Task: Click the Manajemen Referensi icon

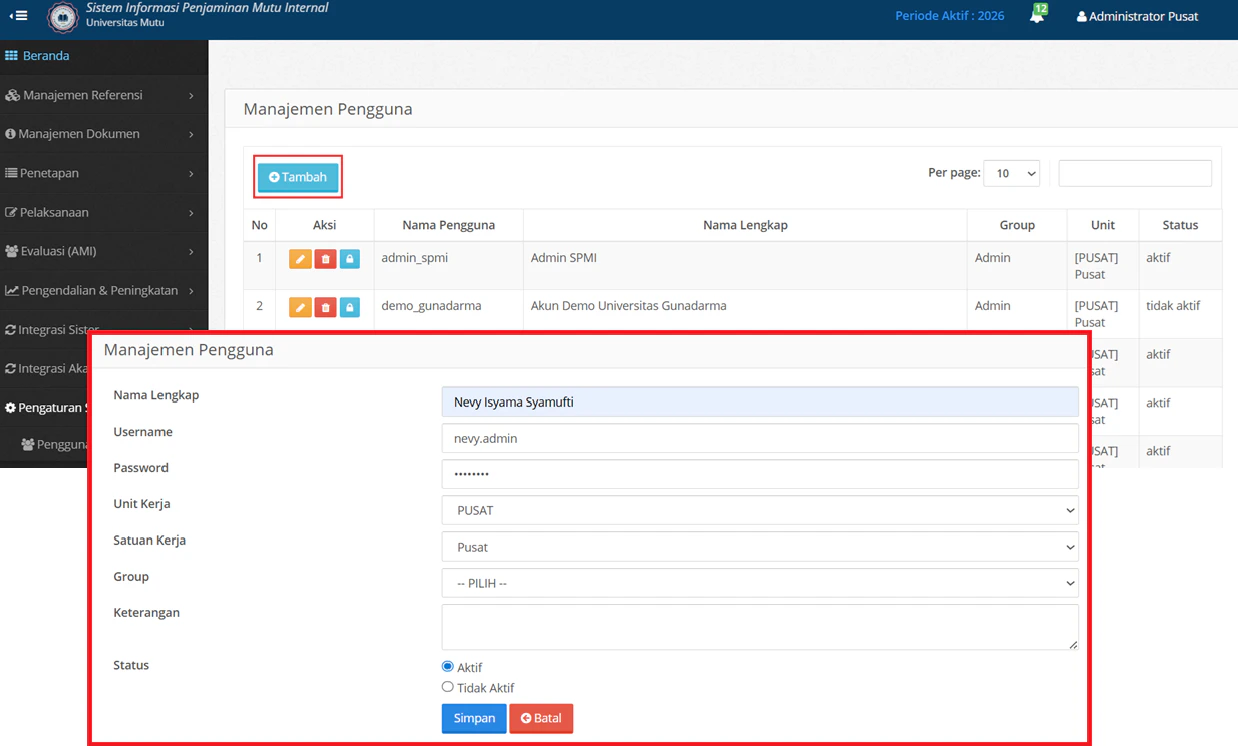Action: (x=12, y=95)
